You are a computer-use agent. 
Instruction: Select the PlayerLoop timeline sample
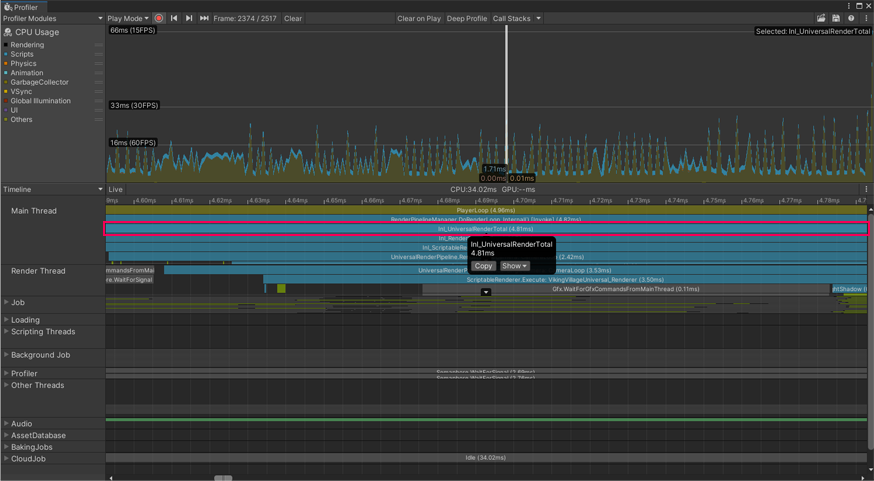point(486,210)
